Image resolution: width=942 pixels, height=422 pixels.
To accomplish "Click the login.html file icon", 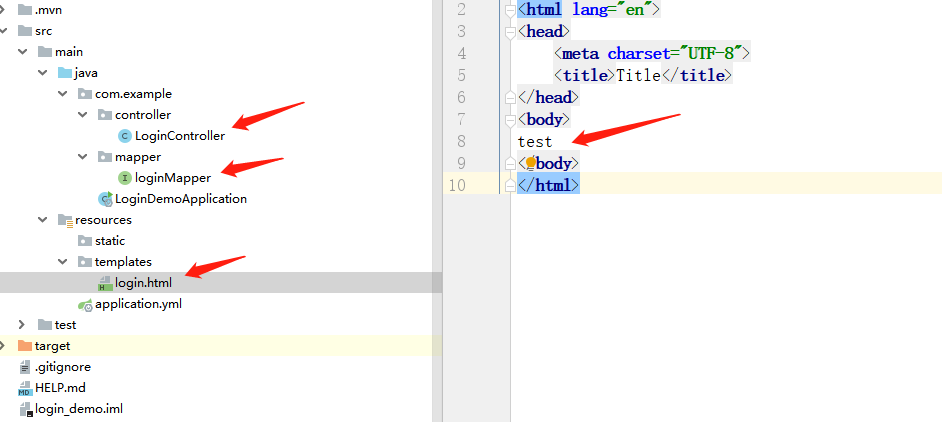I will coord(105,283).
